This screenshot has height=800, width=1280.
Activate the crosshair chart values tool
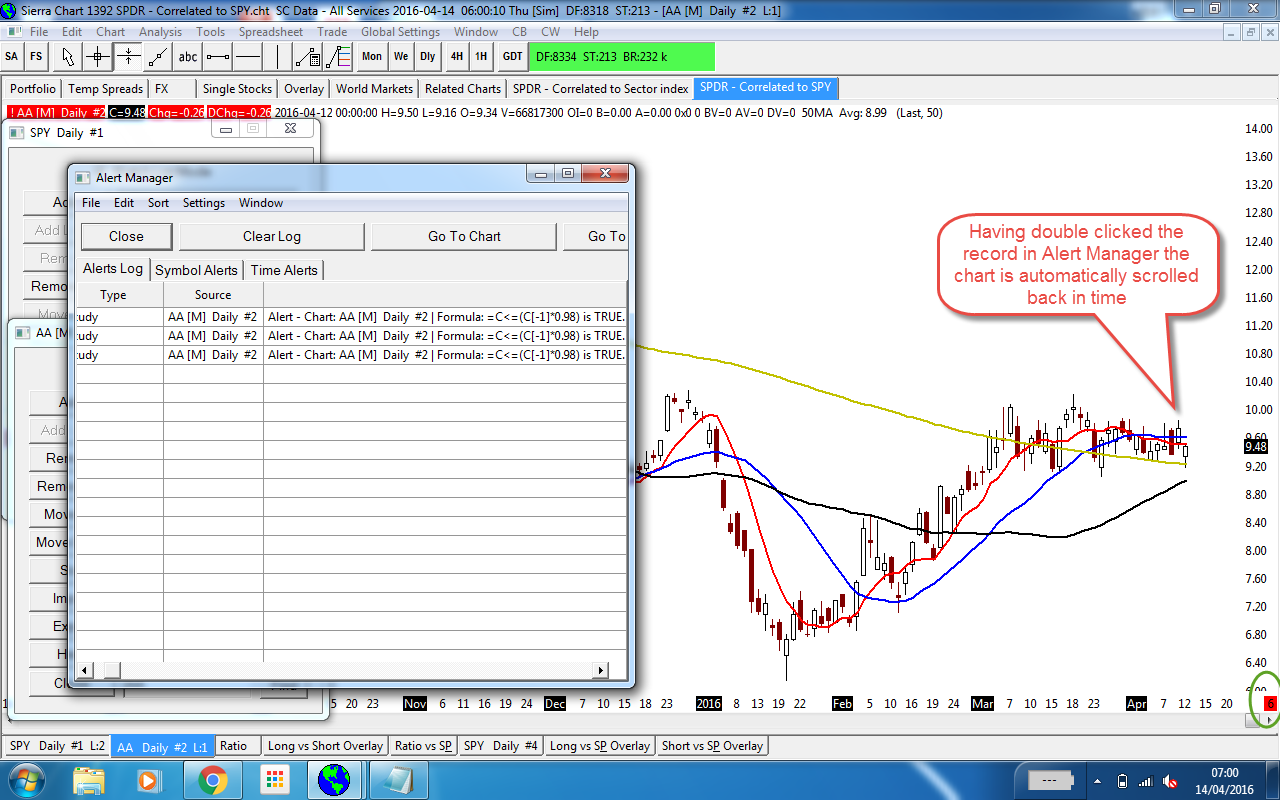[x=98, y=56]
